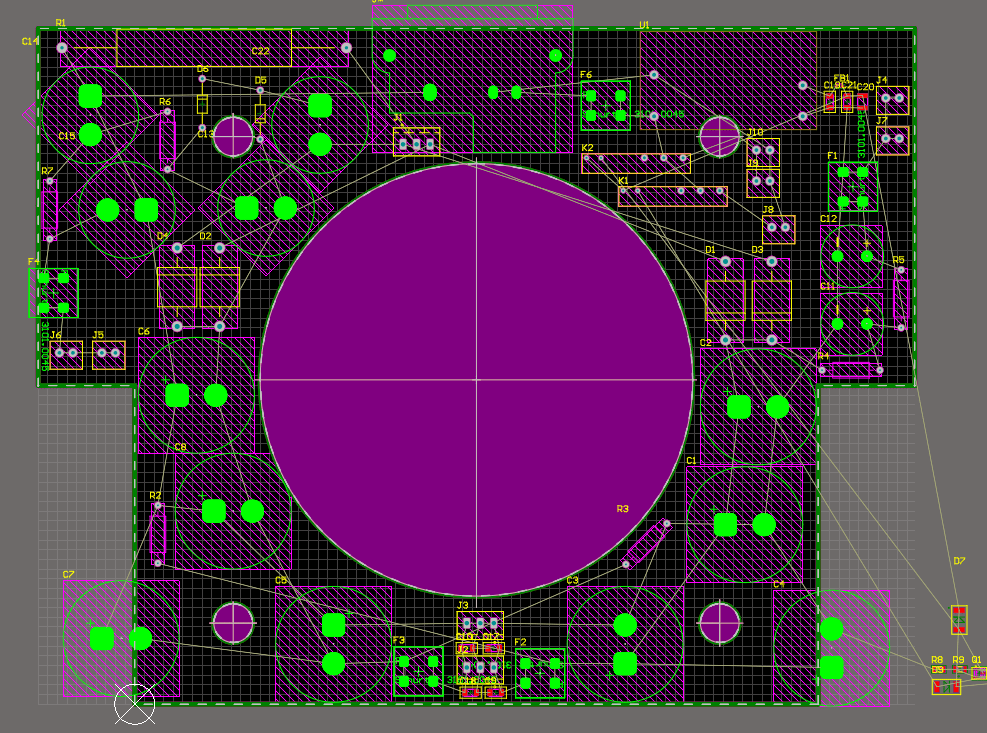Select the C3 capacitor label
987x733 pixels.
coord(572,581)
